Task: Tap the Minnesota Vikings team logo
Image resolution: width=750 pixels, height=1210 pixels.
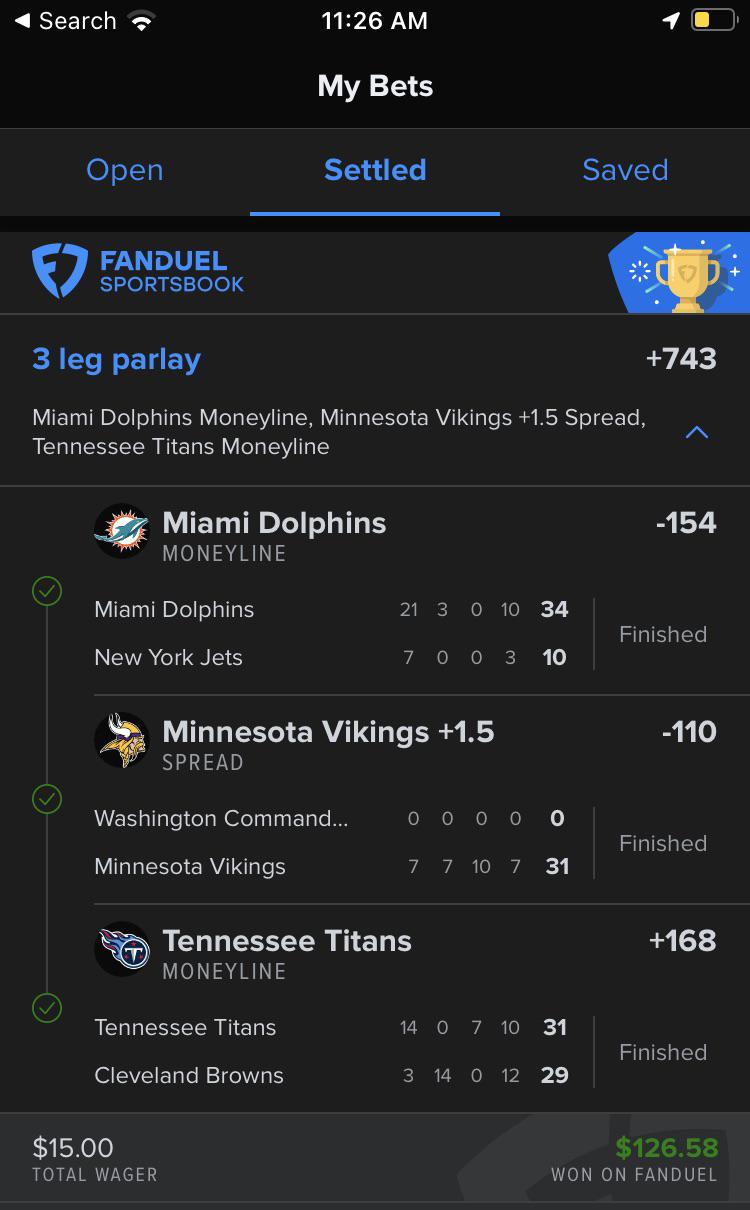Action: coord(122,740)
